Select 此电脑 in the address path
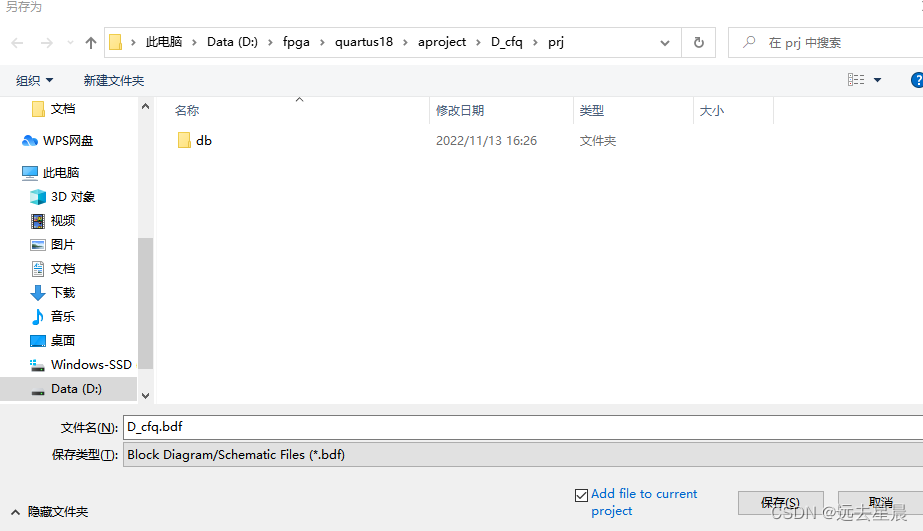The width and height of the screenshot is (923, 531). 164,42
